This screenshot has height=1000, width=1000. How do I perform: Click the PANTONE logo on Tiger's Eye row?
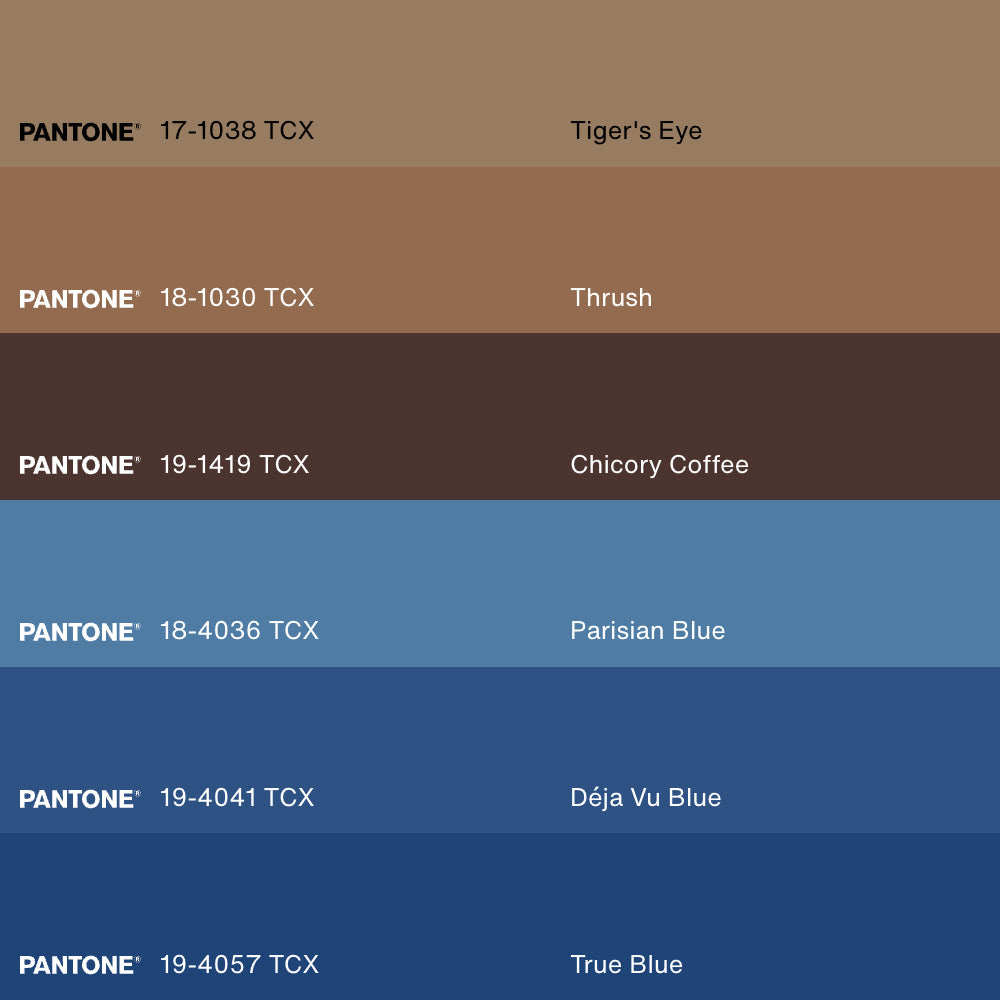coord(79,132)
